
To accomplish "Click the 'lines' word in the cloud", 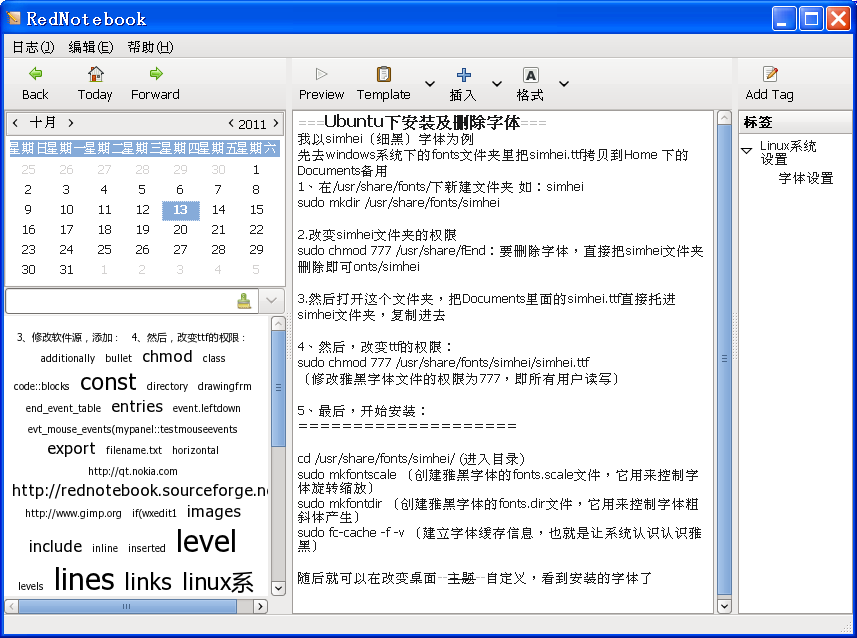I will pyautogui.click(x=84, y=580).
